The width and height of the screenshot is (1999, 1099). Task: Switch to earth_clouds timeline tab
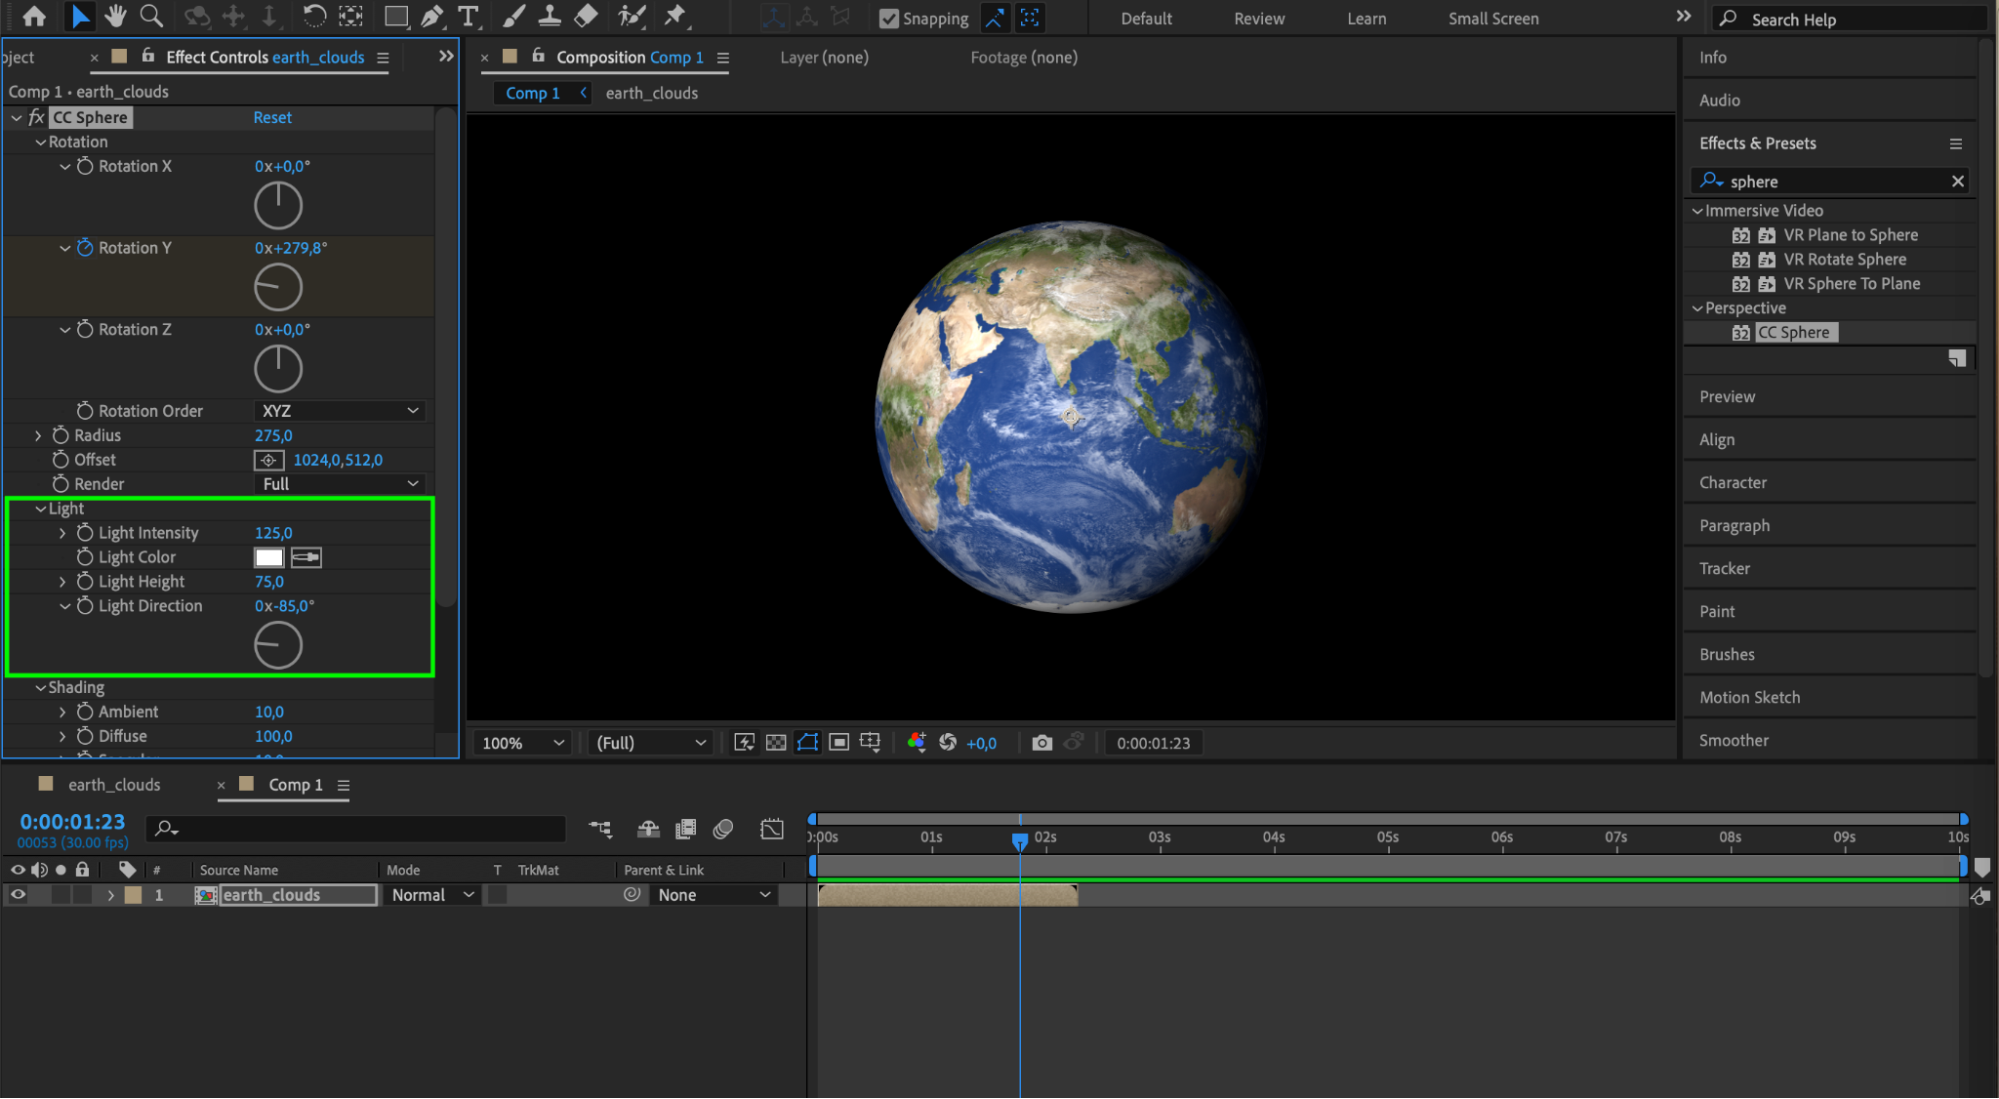pyautogui.click(x=113, y=785)
